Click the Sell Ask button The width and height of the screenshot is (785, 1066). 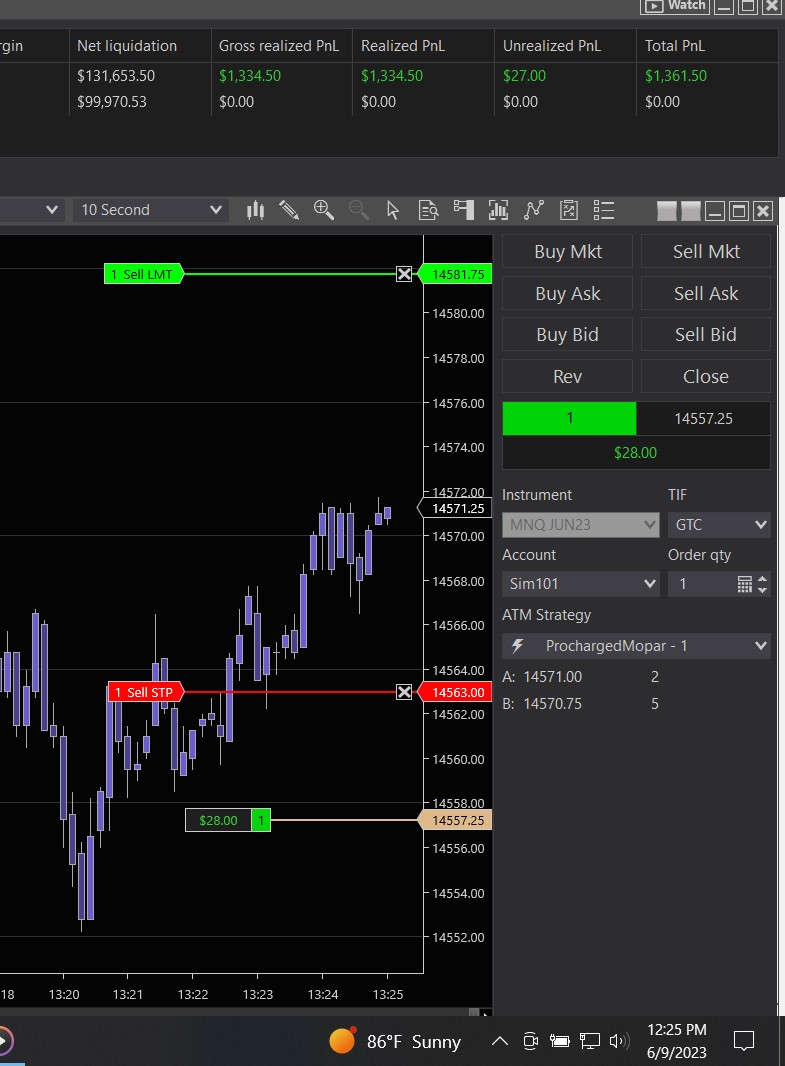[x=705, y=294]
